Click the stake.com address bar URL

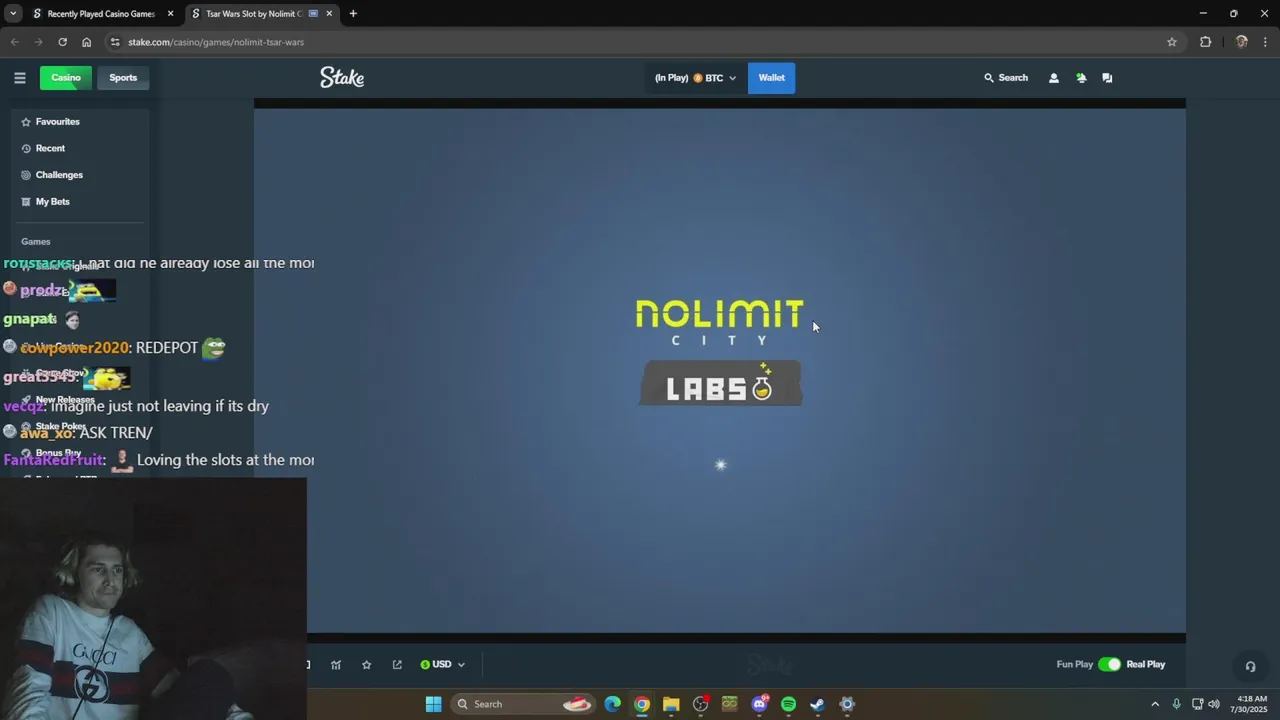point(216,42)
